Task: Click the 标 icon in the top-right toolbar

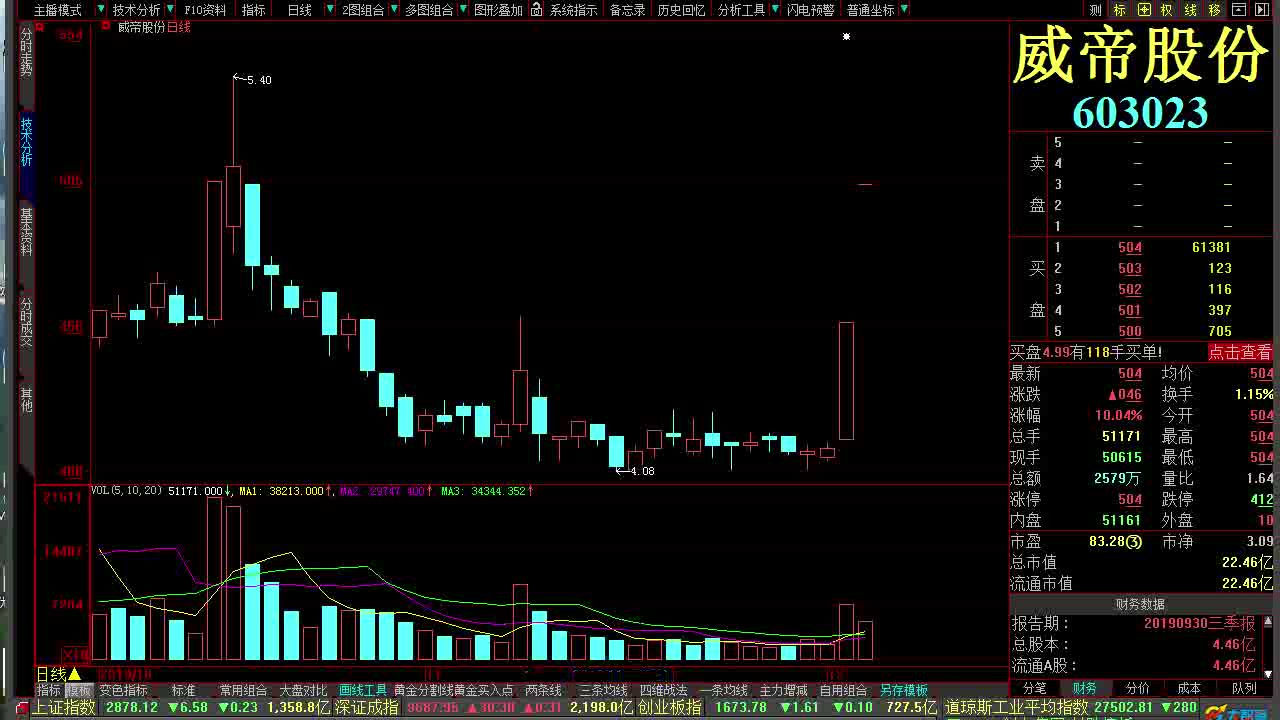Action: coord(1120,9)
